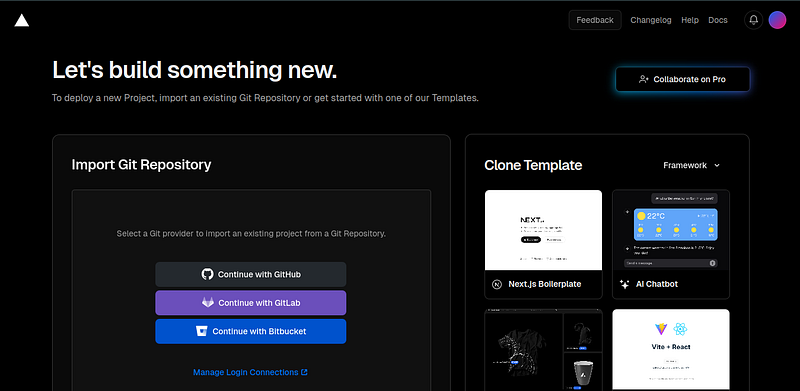Viewport: 800px width, 391px height.
Task: Select the Vite + React template thumbnail
Action: [671, 350]
